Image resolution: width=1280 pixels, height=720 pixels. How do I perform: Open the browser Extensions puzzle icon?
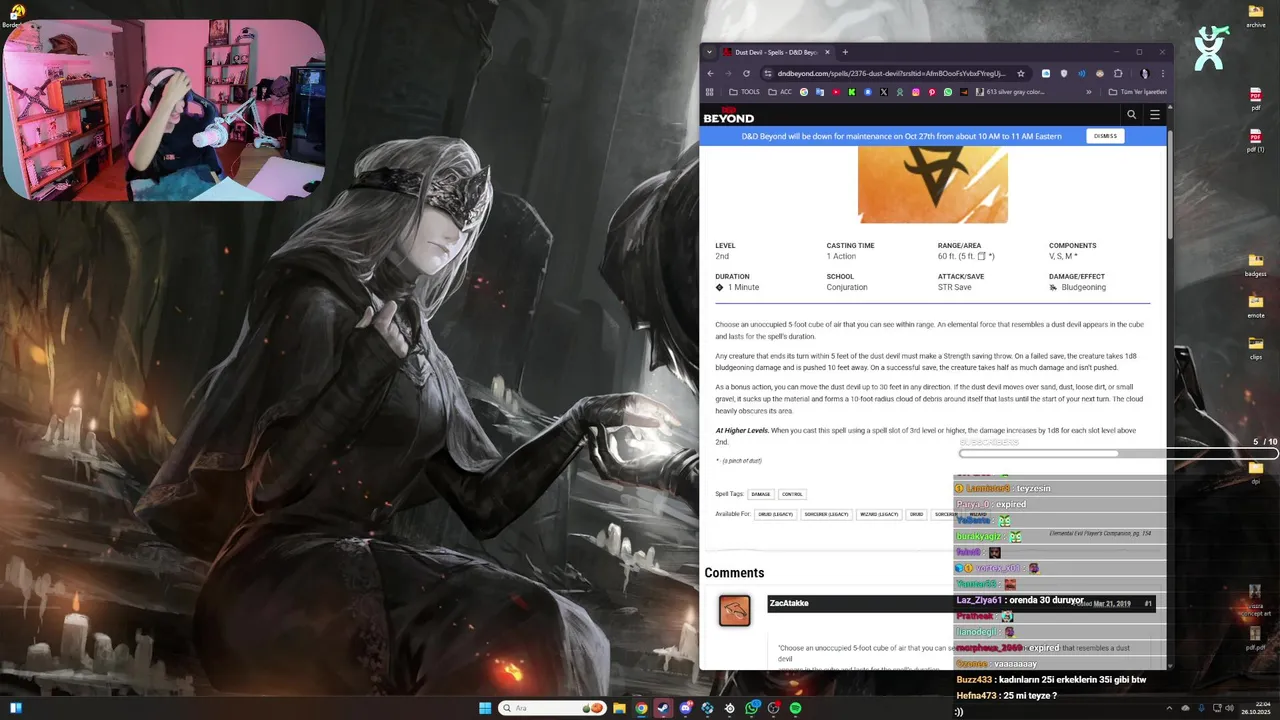coord(1119,73)
